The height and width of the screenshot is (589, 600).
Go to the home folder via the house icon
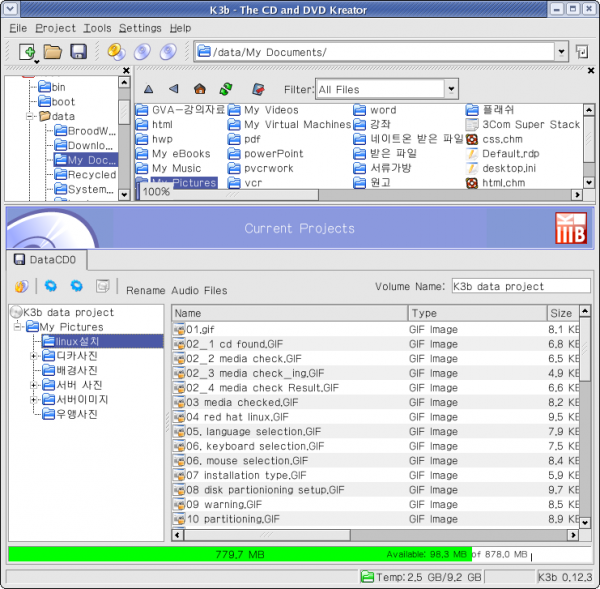(x=199, y=89)
